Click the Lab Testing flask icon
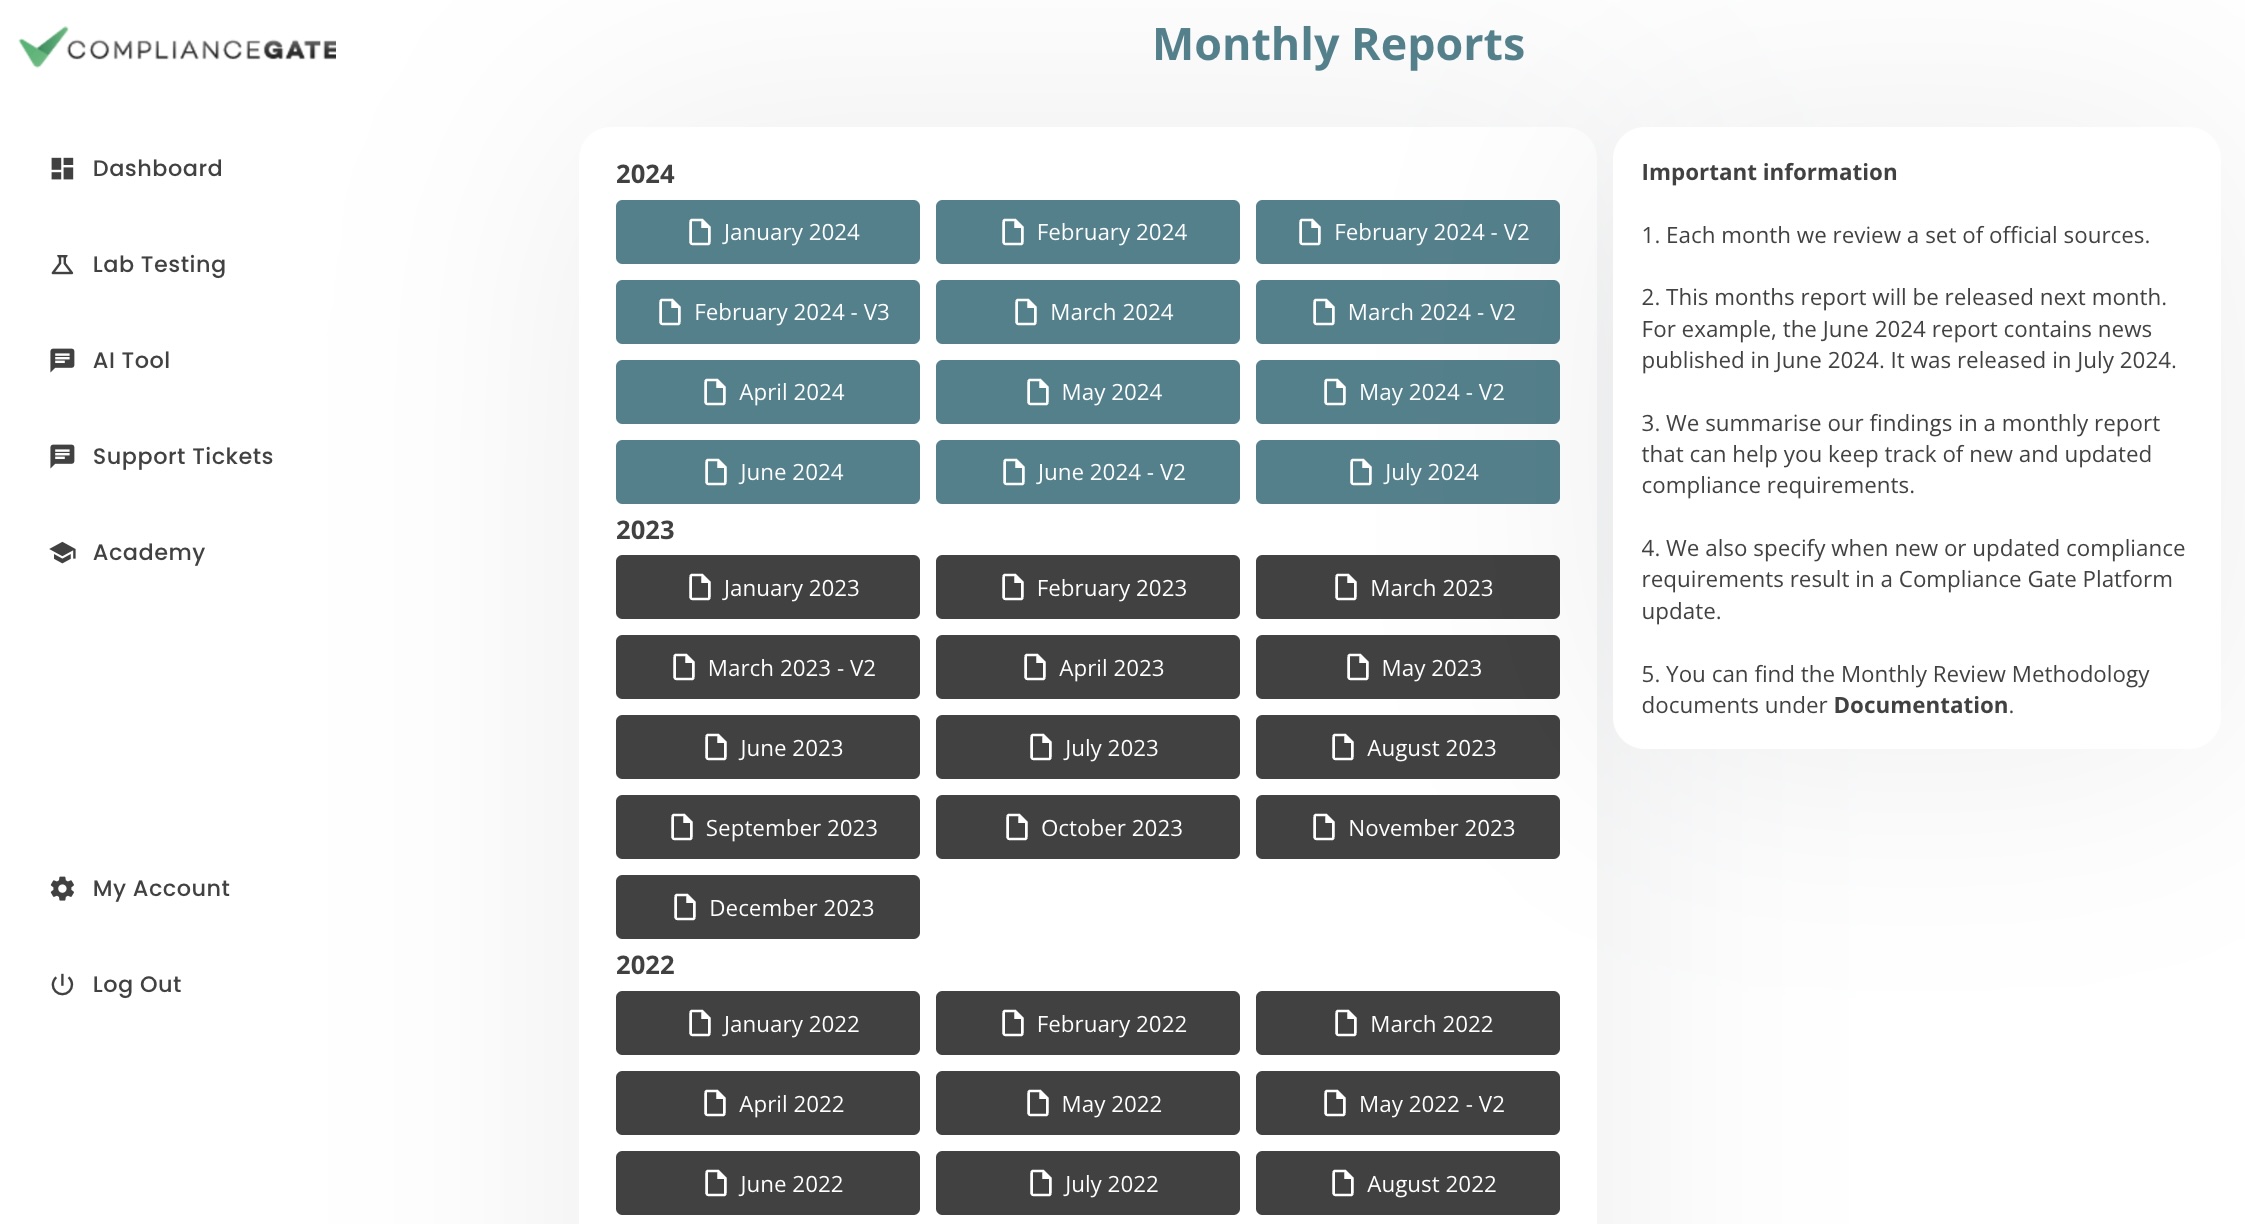The width and height of the screenshot is (2245, 1224). (x=62, y=264)
